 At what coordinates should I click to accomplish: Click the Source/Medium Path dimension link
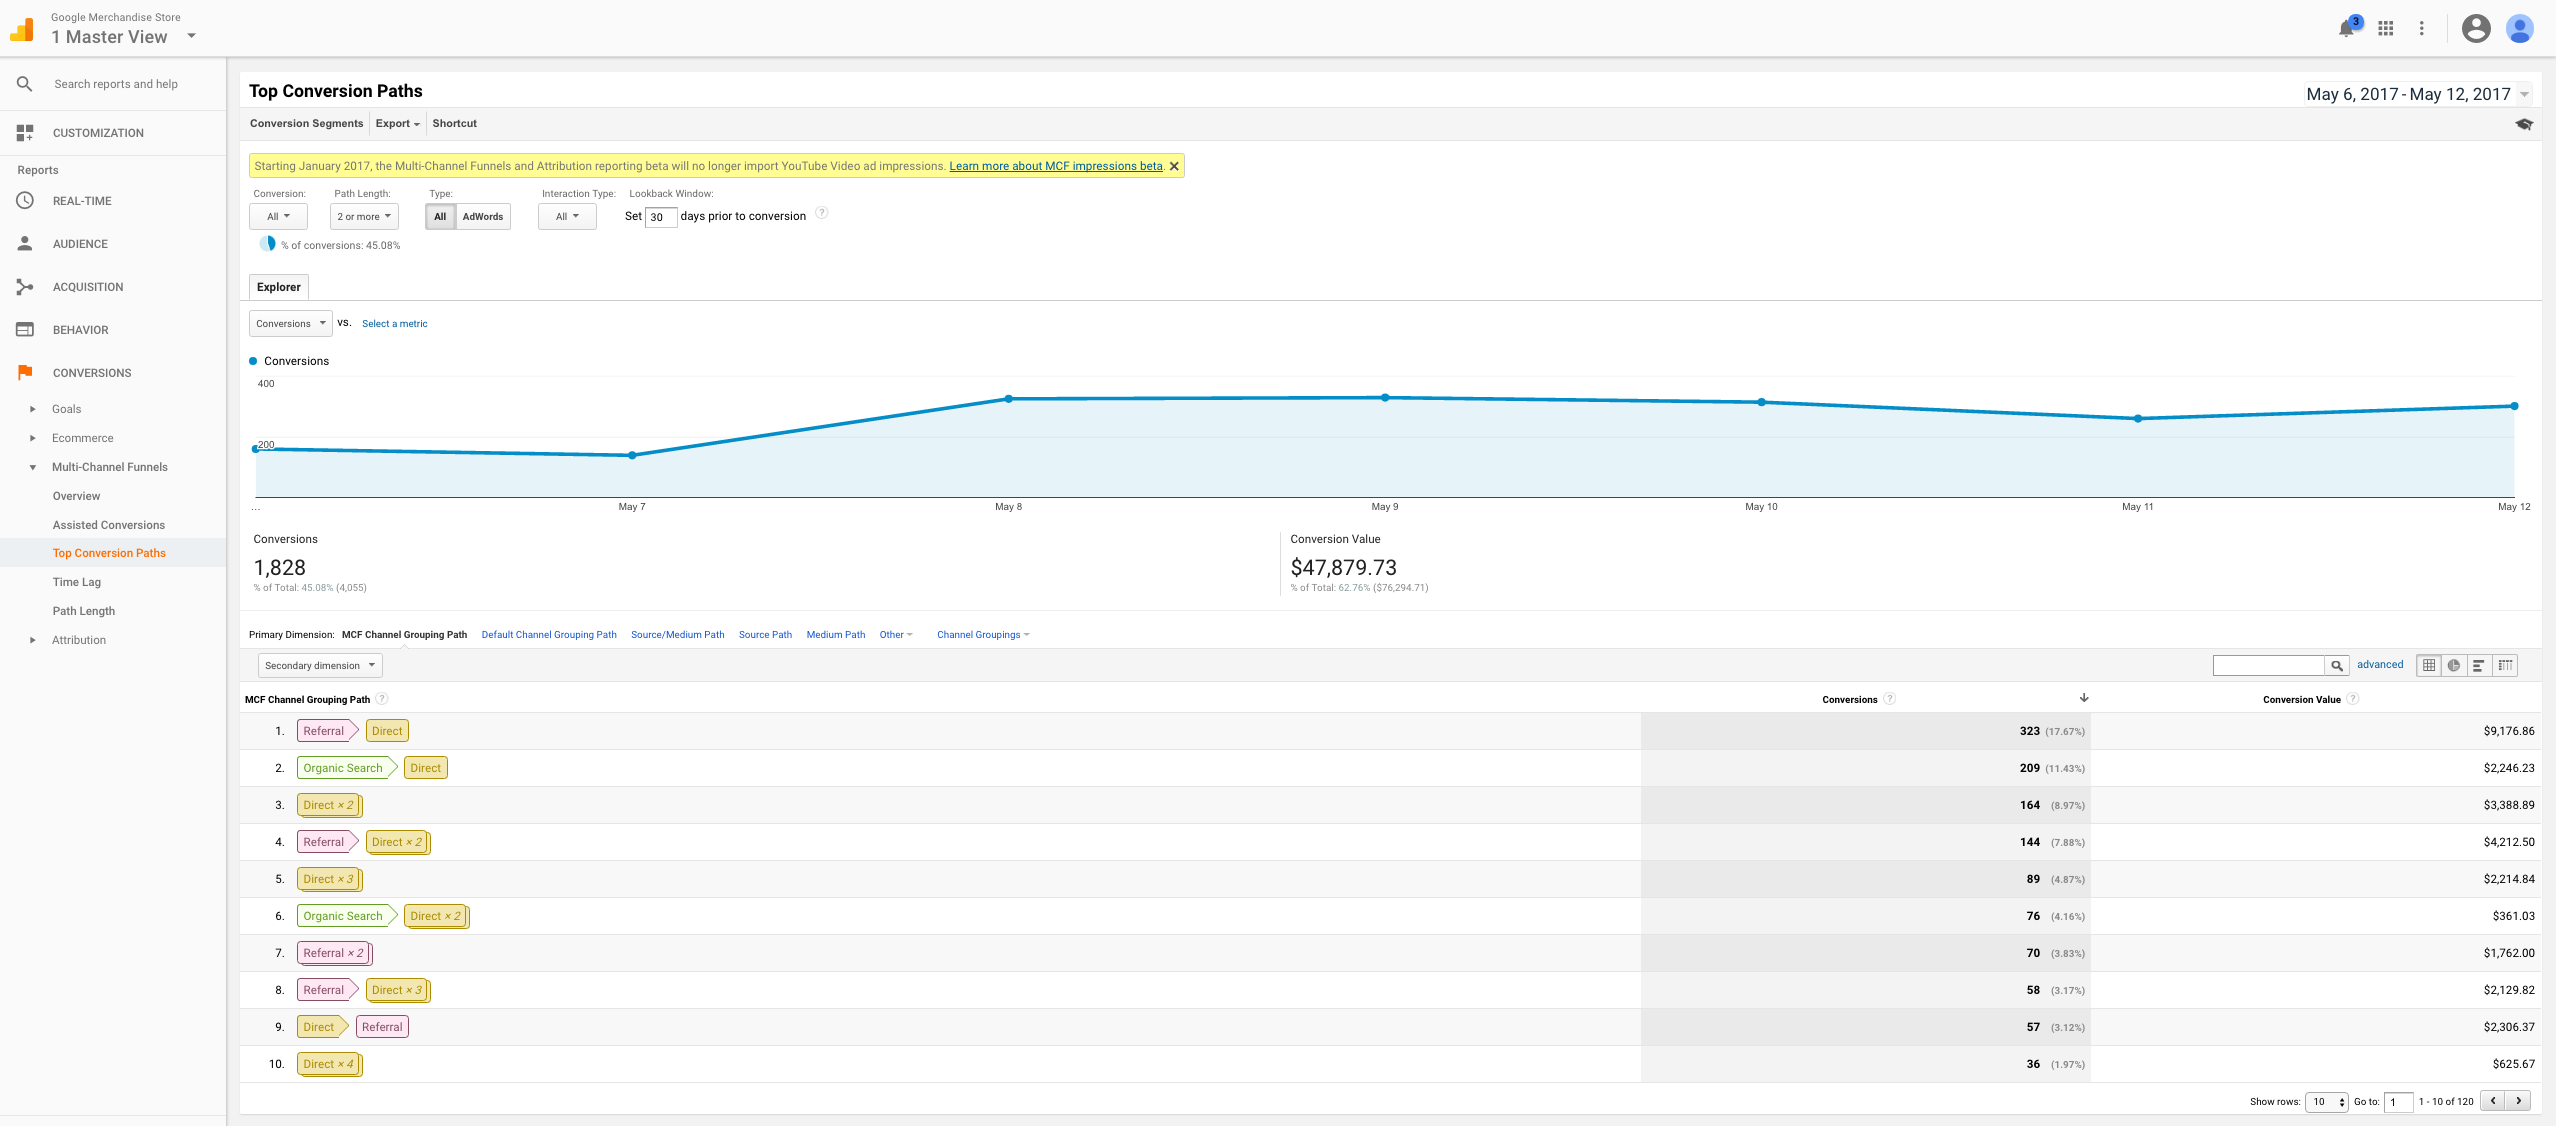tap(677, 635)
